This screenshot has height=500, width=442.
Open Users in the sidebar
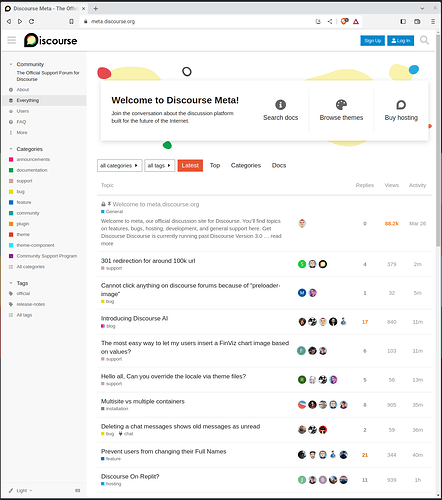(x=23, y=111)
